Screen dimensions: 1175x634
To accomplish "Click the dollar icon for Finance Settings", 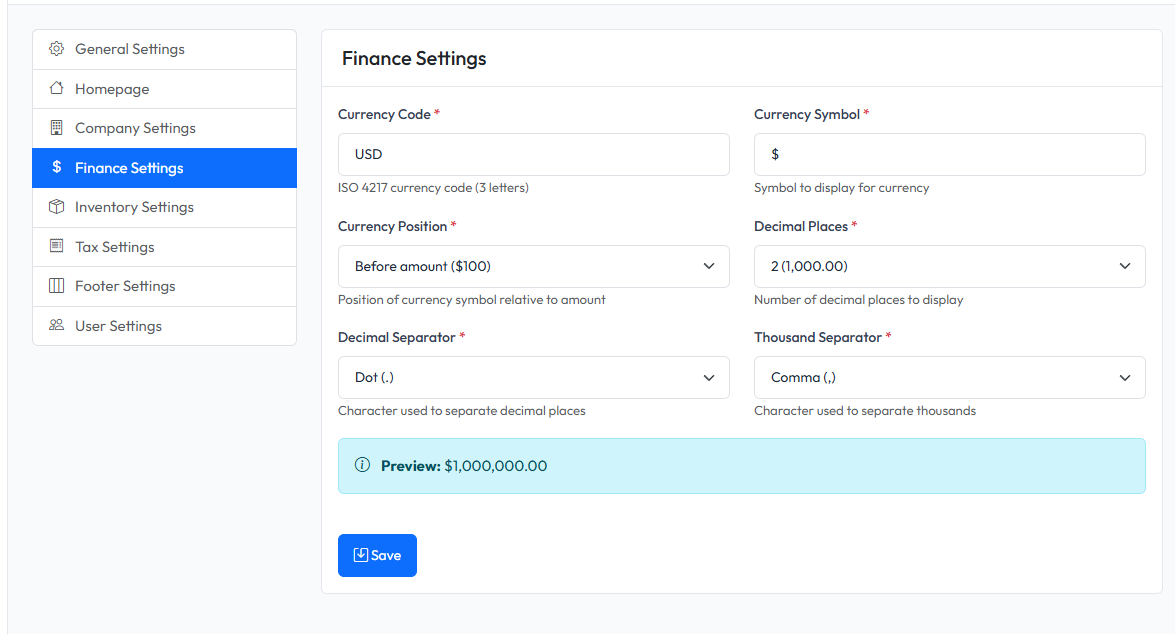I will 57,167.
